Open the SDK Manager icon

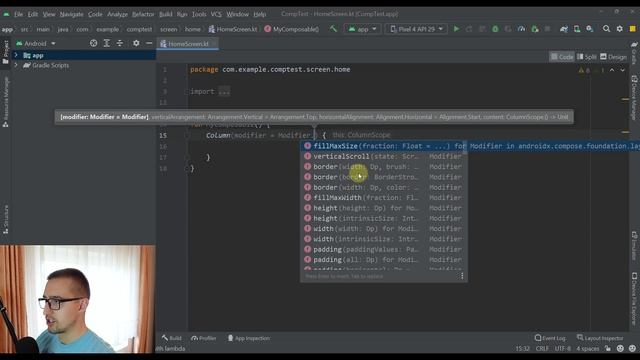(x=590, y=29)
